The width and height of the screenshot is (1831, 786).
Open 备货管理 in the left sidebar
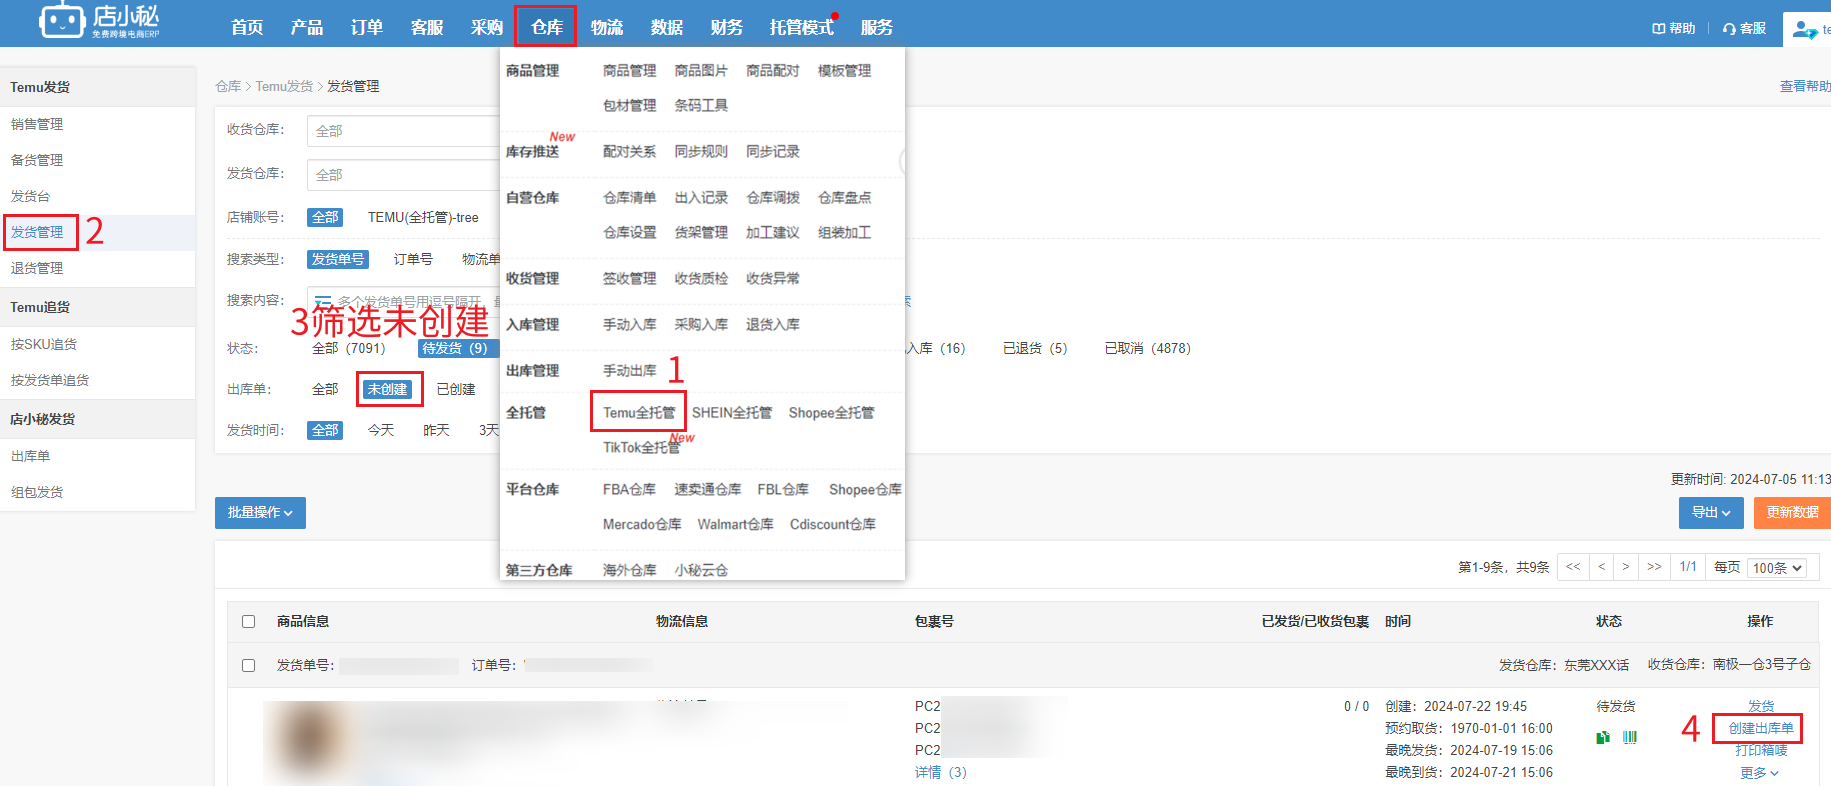coord(37,160)
